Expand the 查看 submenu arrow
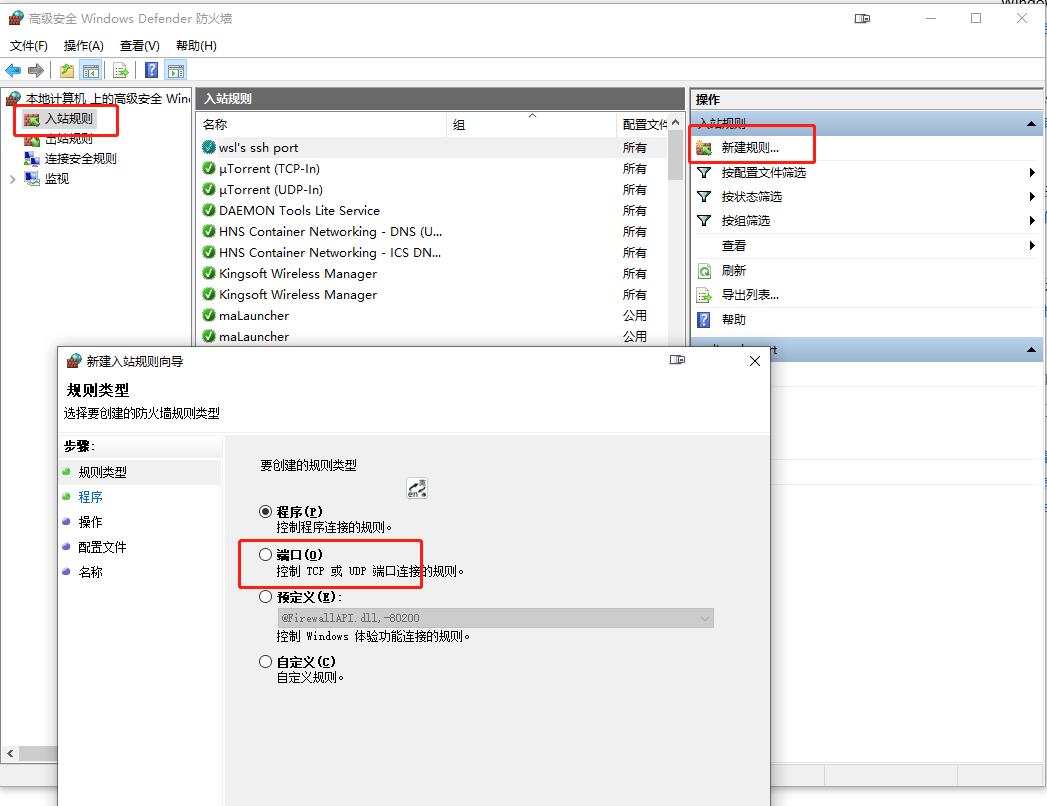Image resolution: width=1047 pixels, height=806 pixels. tap(1032, 246)
